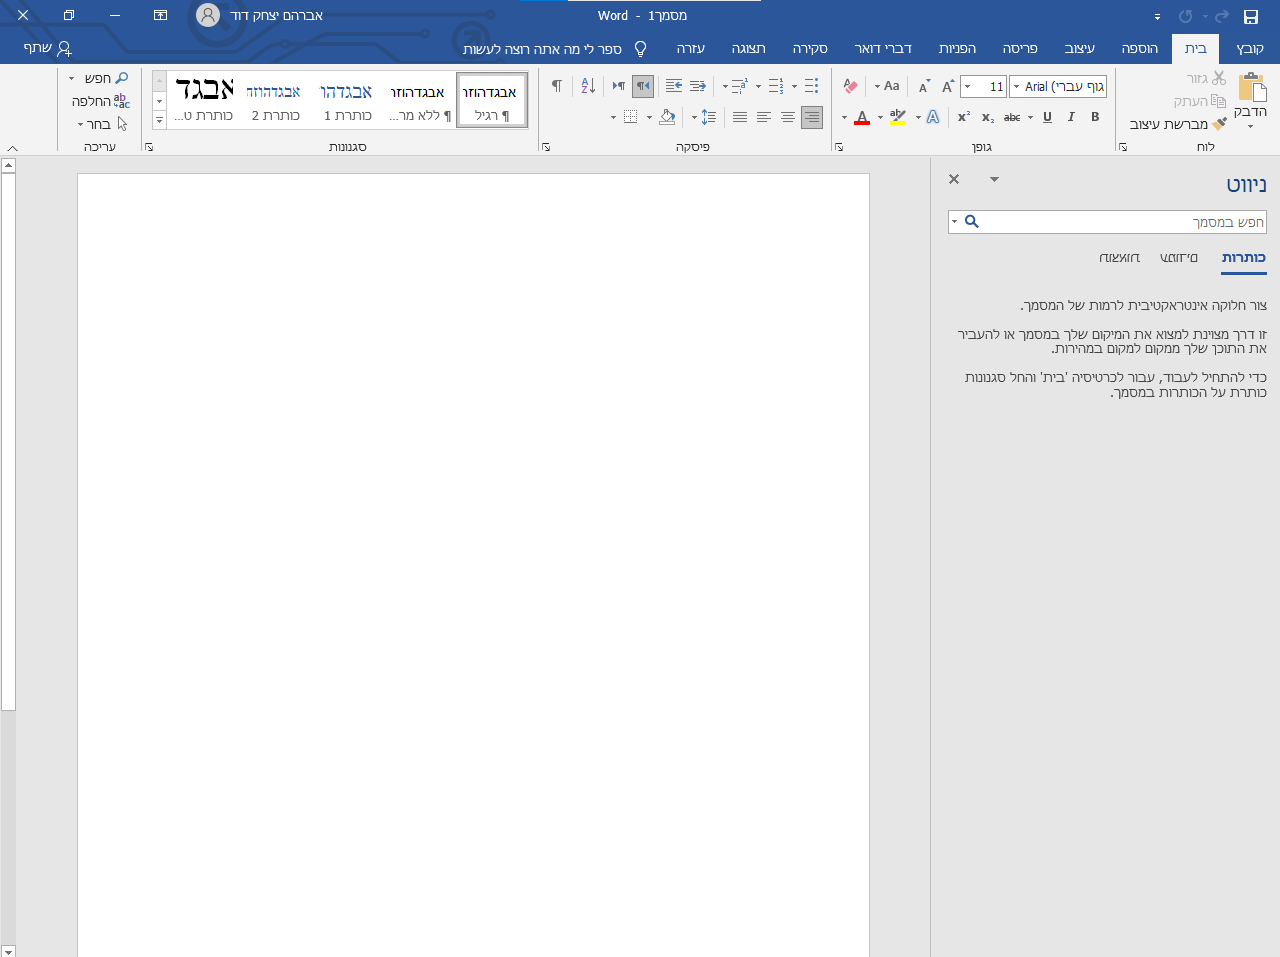The image size is (1280, 957).
Task: Toggle show paragraph marks ¶
Action: pyautogui.click(x=557, y=86)
